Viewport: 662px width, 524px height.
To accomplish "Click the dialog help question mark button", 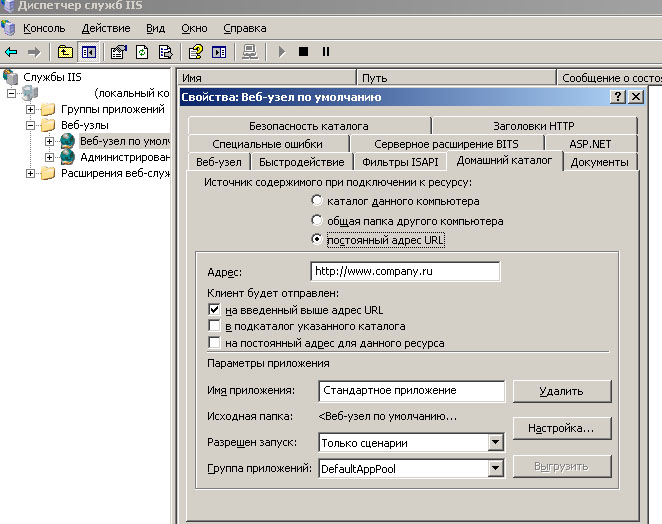I will (x=618, y=97).
